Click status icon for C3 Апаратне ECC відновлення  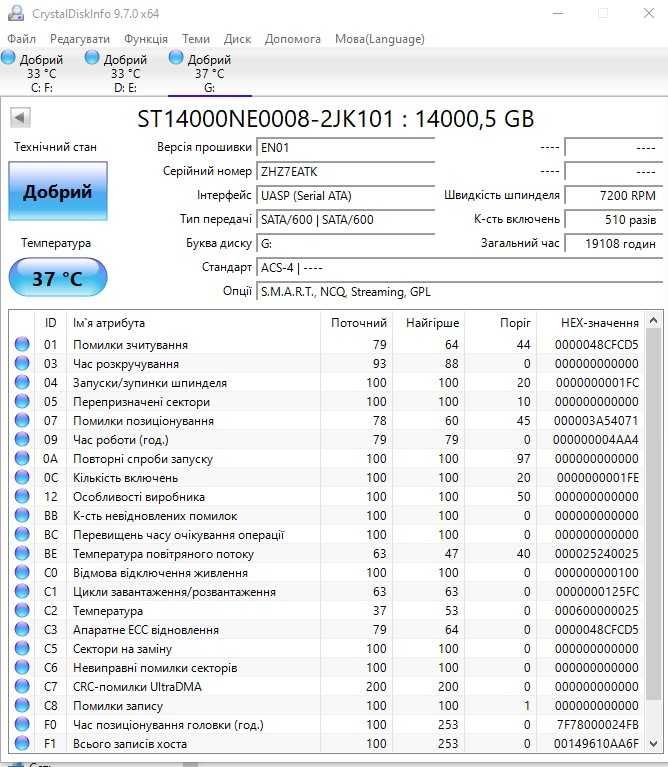coord(22,629)
